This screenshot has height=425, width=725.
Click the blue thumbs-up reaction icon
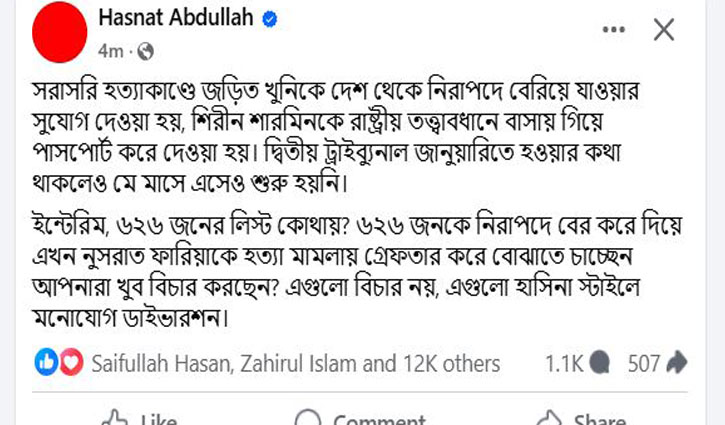point(46,363)
